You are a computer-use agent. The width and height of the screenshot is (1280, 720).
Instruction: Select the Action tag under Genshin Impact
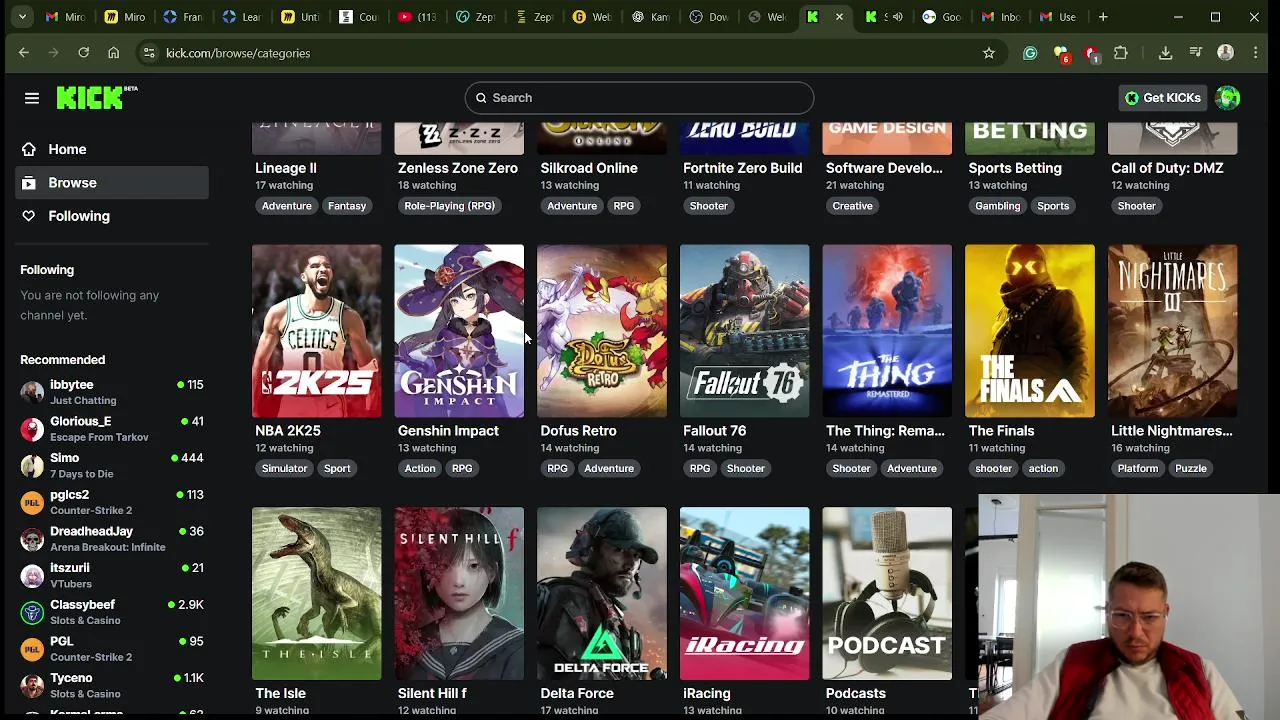coord(420,468)
